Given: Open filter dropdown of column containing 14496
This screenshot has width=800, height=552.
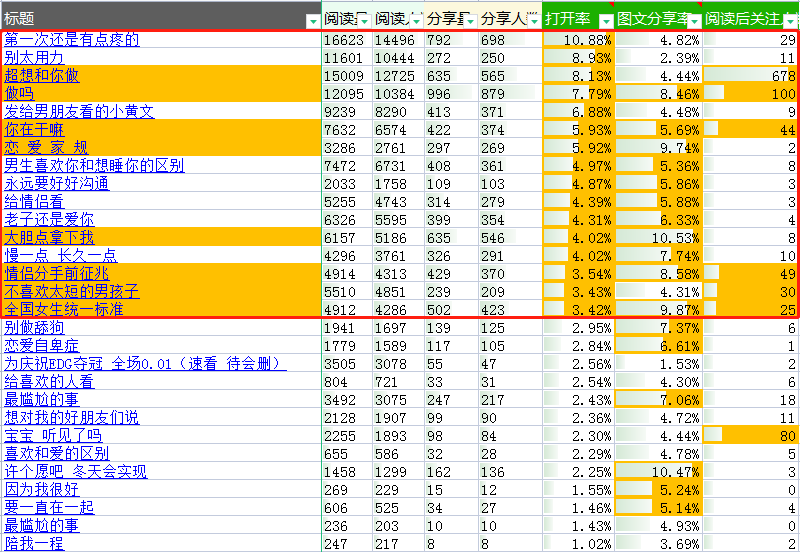Looking at the screenshot, I should [417, 21].
